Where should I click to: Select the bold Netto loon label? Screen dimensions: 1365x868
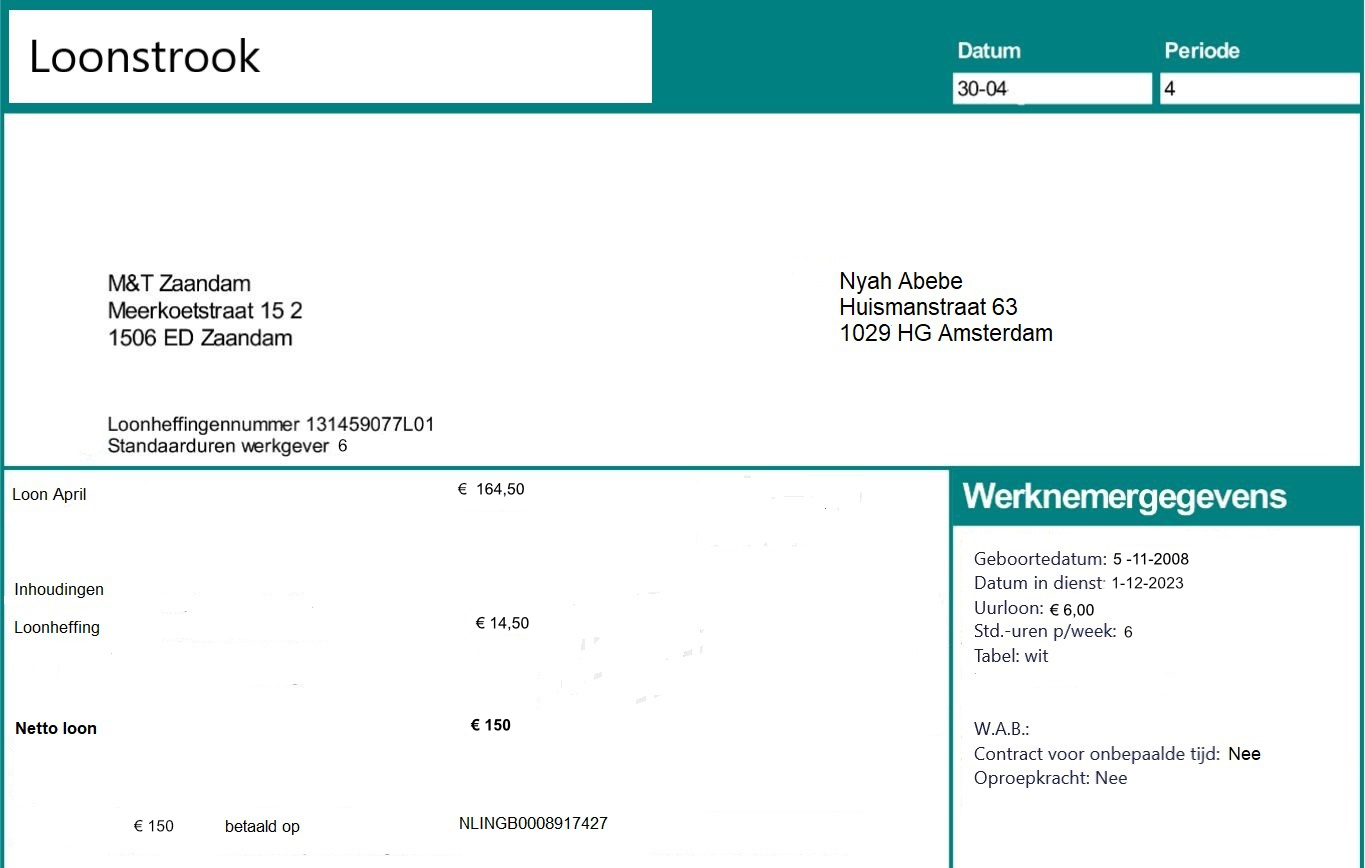click(56, 729)
